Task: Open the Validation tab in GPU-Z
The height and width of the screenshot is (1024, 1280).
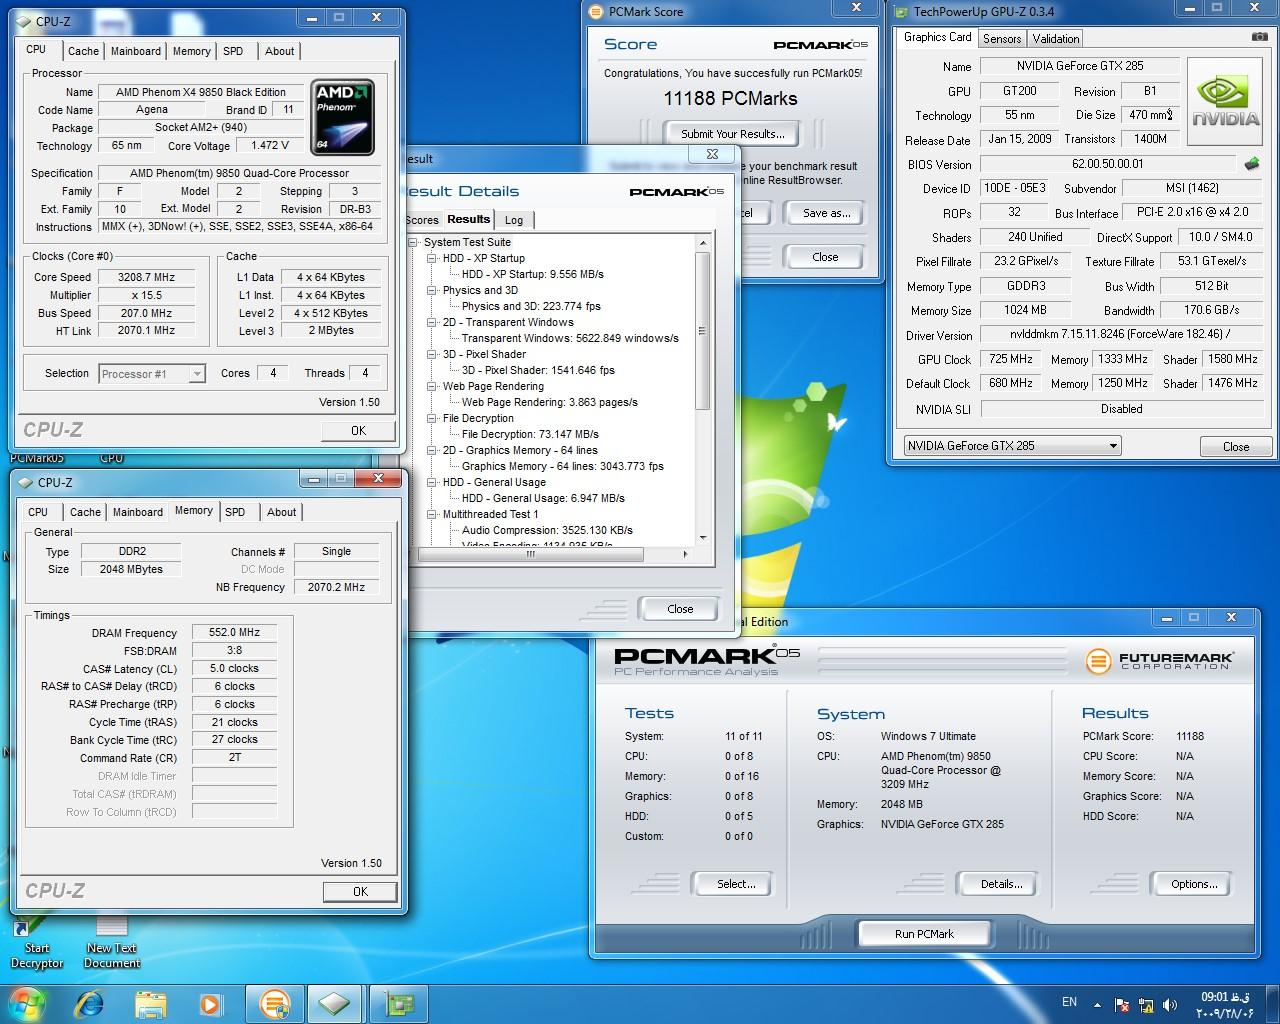Action: pyautogui.click(x=1056, y=39)
